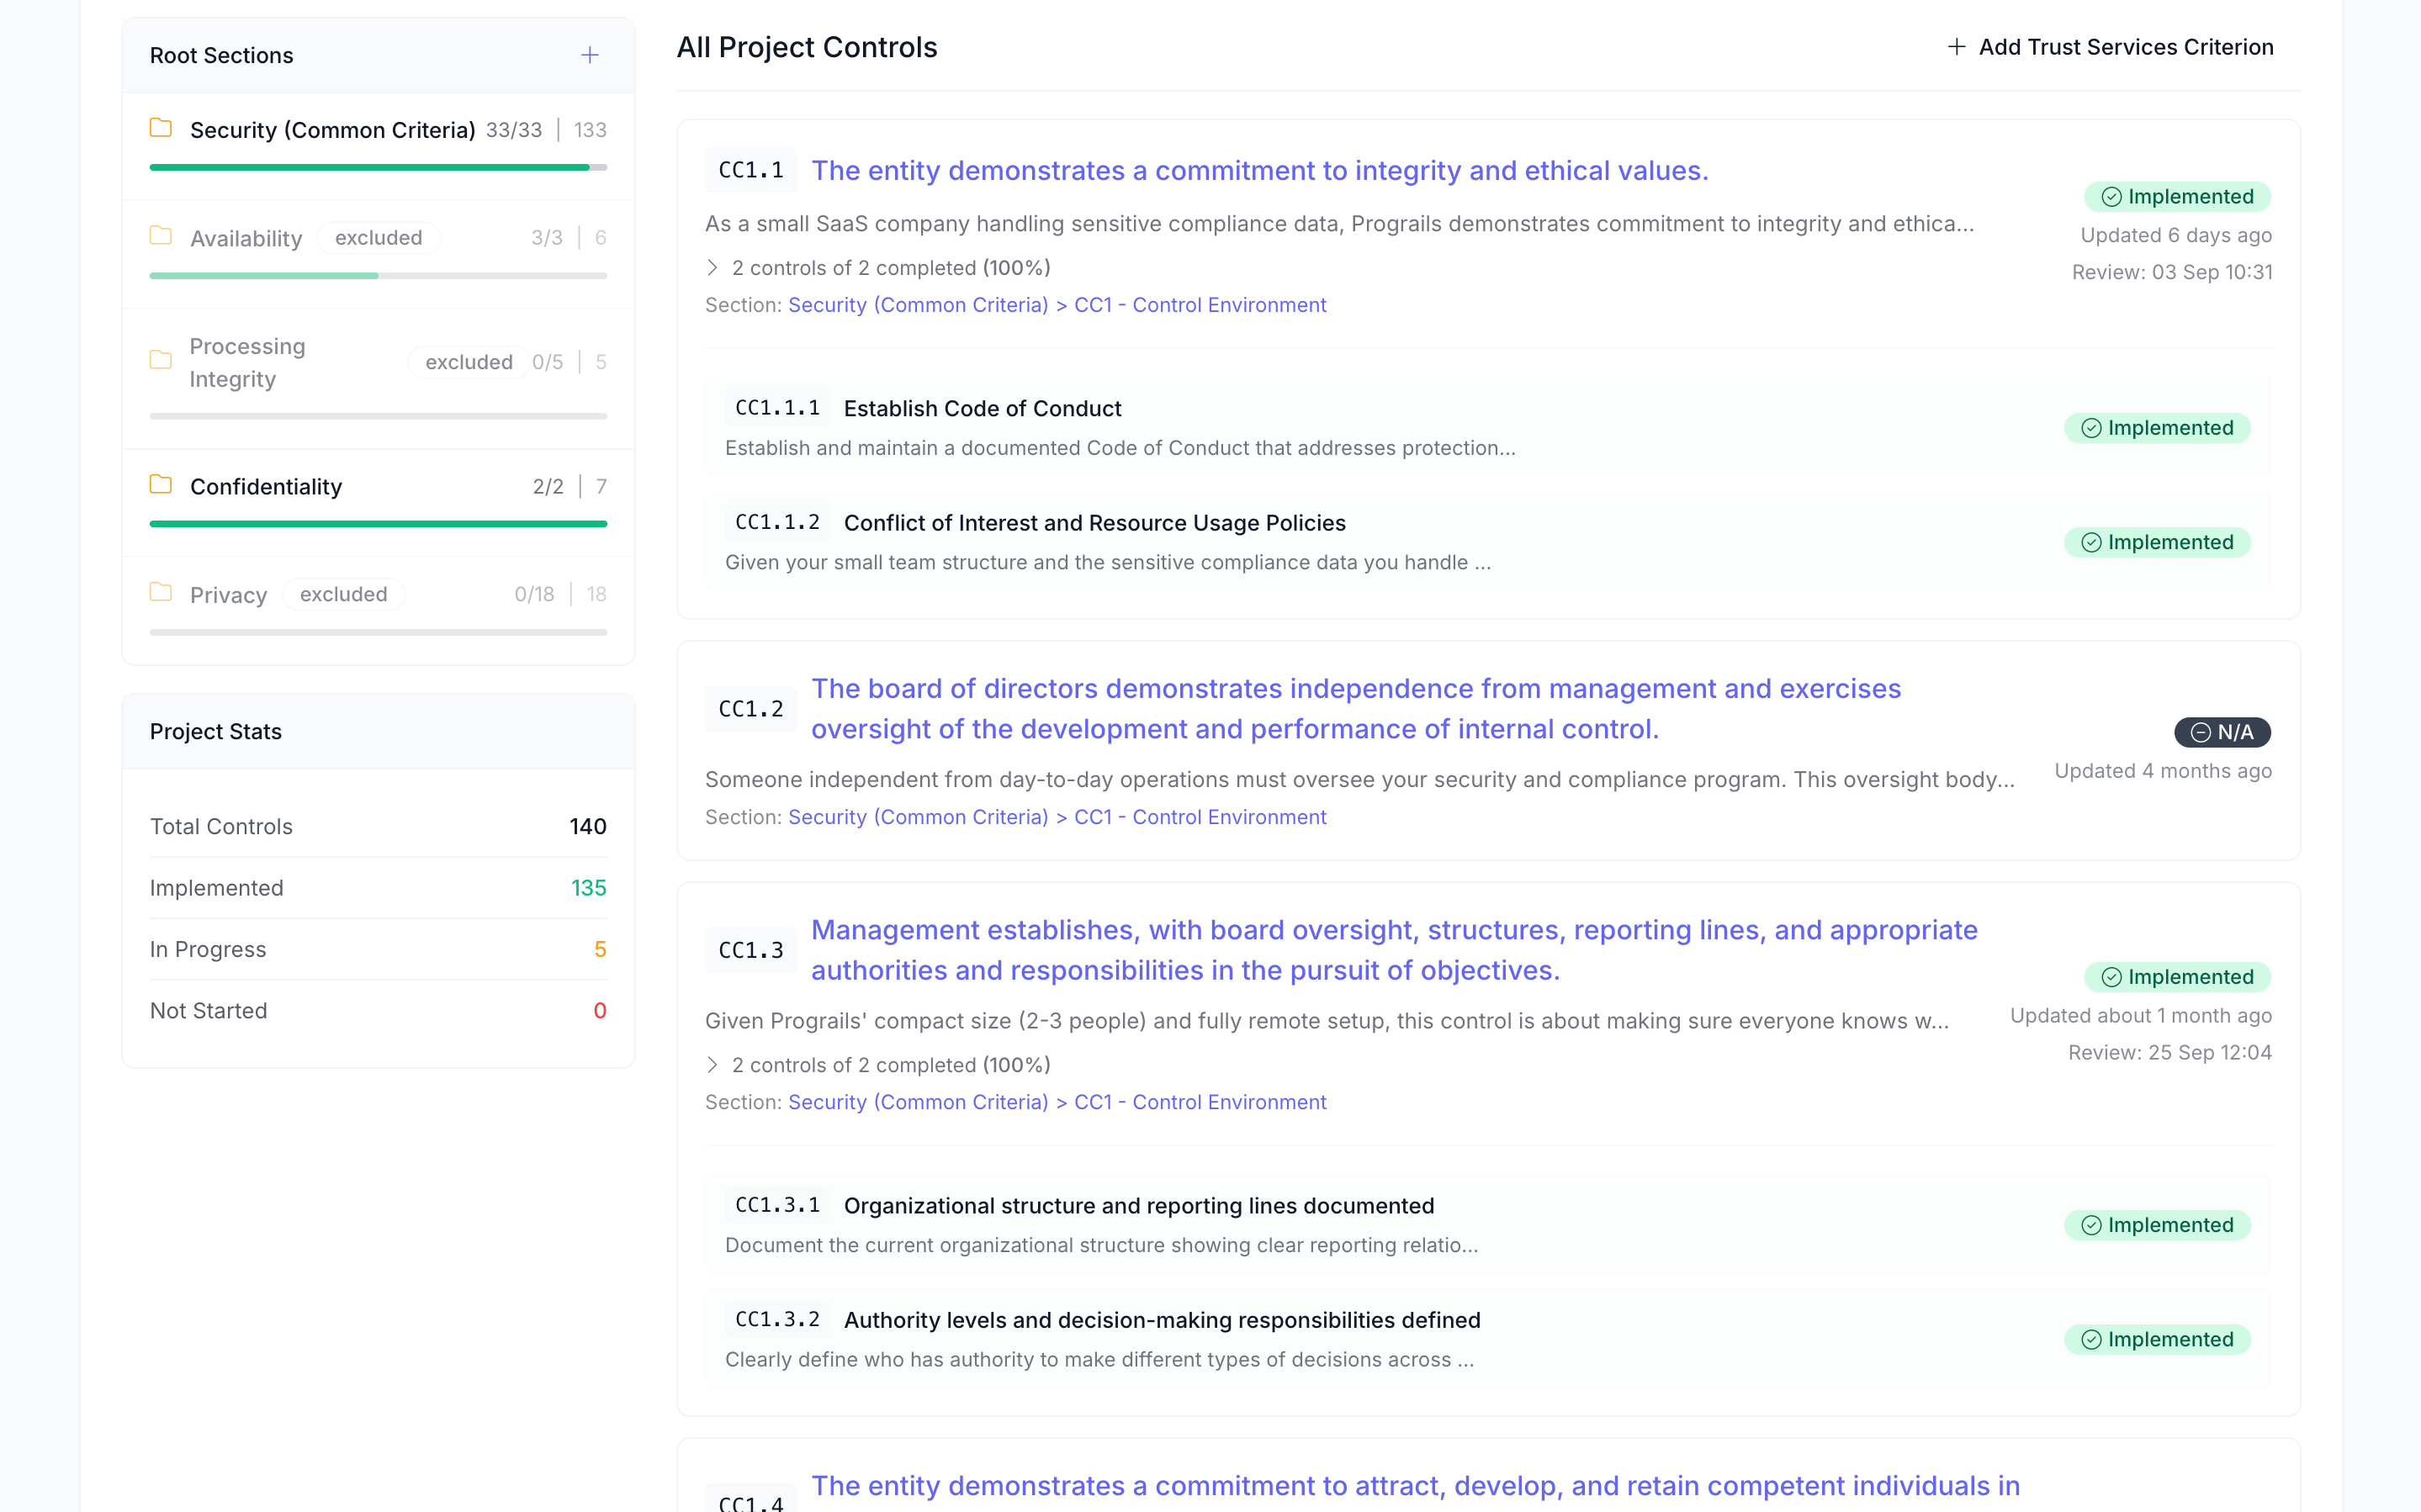Viewport: 2421px width, 1512px height.
Task: Click the CC1.1.1 code label
Action: pos(777,408)
